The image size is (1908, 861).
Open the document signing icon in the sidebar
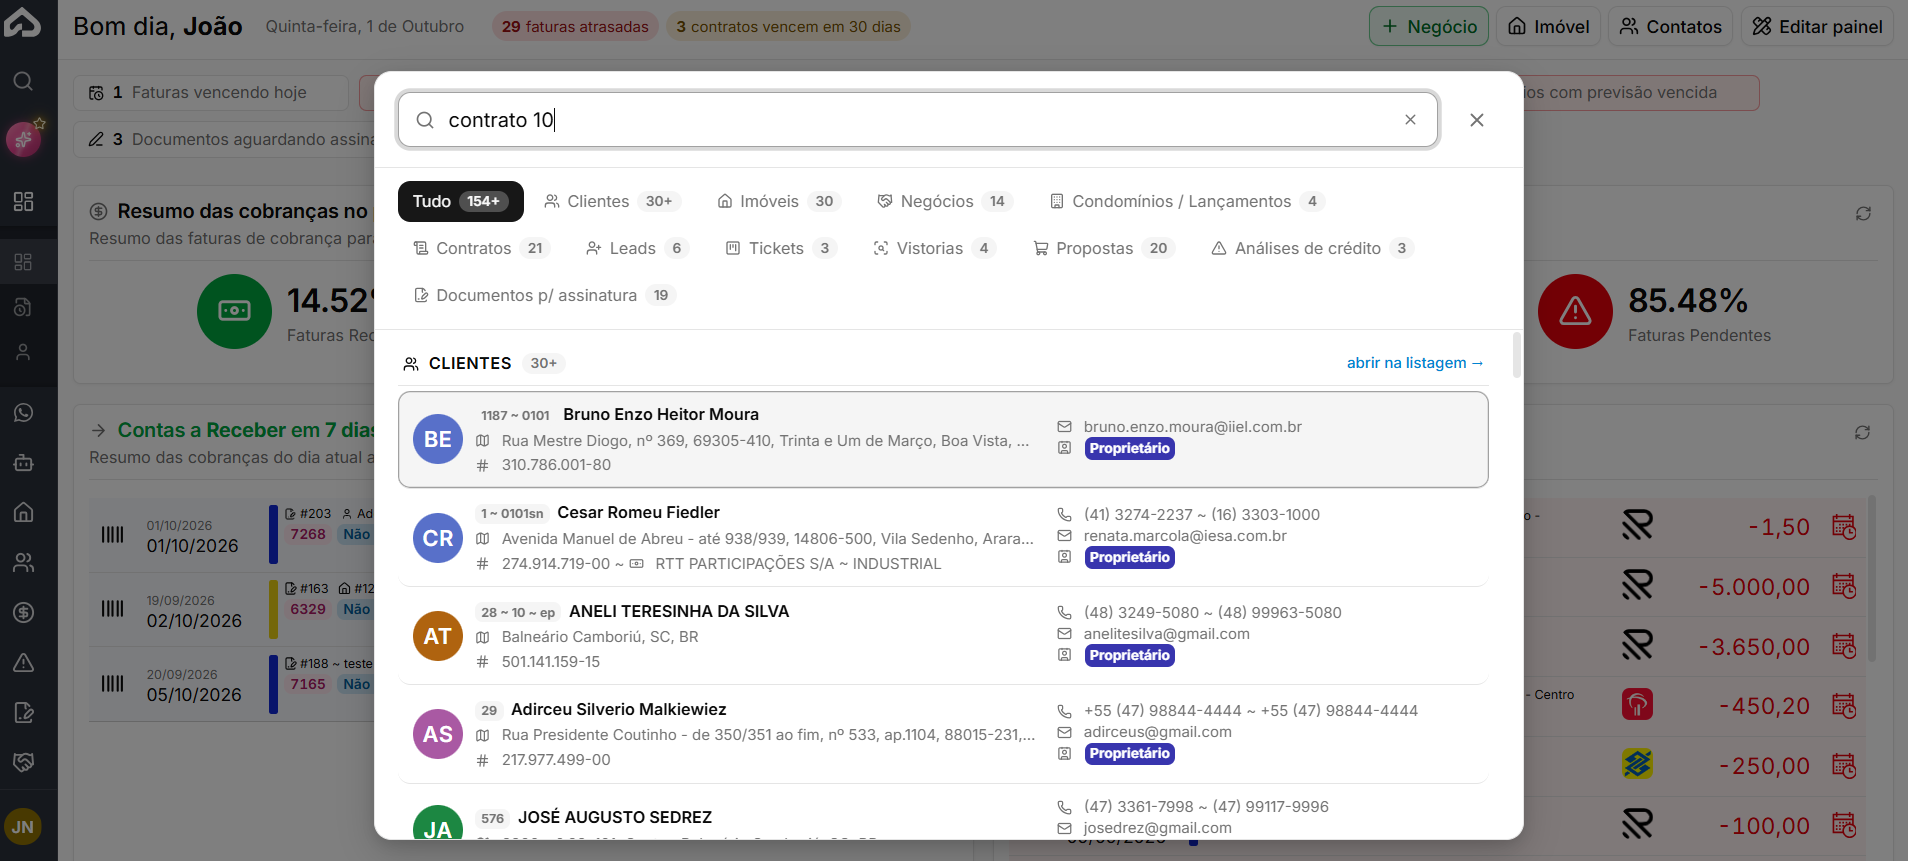coord(23,713)
